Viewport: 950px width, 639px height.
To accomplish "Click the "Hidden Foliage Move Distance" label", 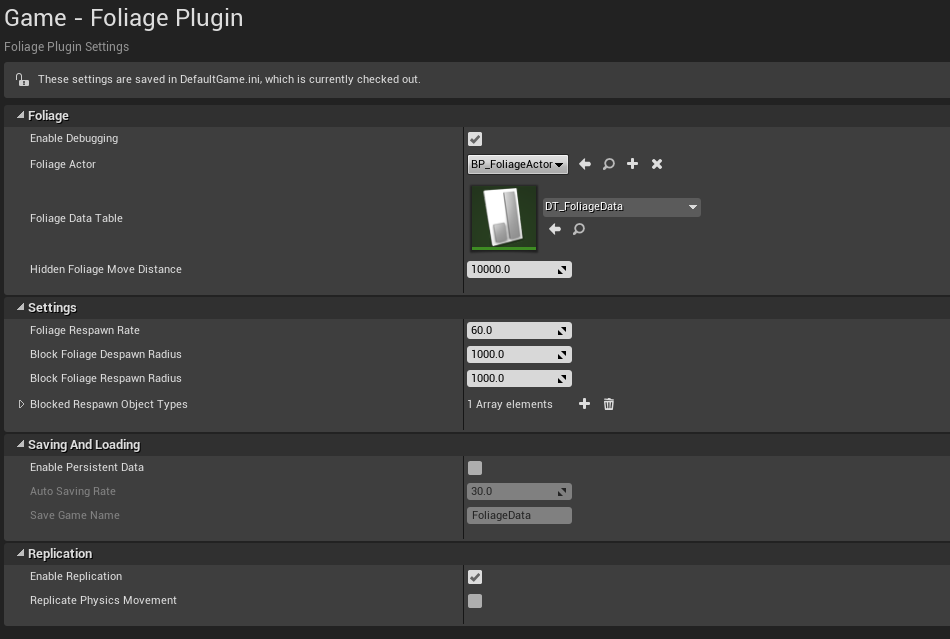I will pos(106,269).
